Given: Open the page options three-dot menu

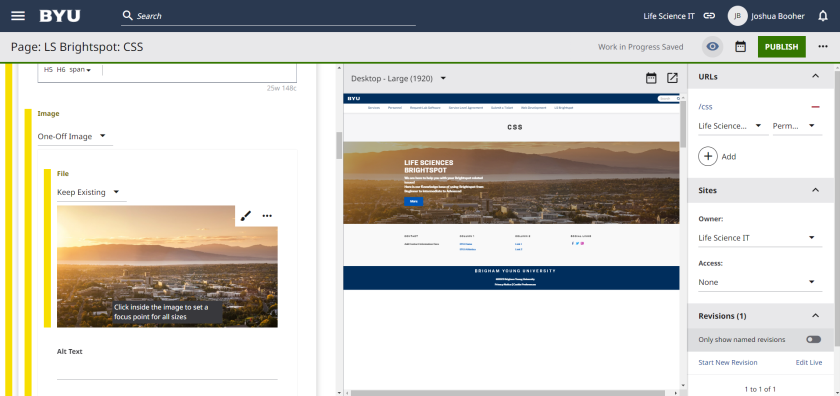Looking at the screenshot, I should click(823, 47).
